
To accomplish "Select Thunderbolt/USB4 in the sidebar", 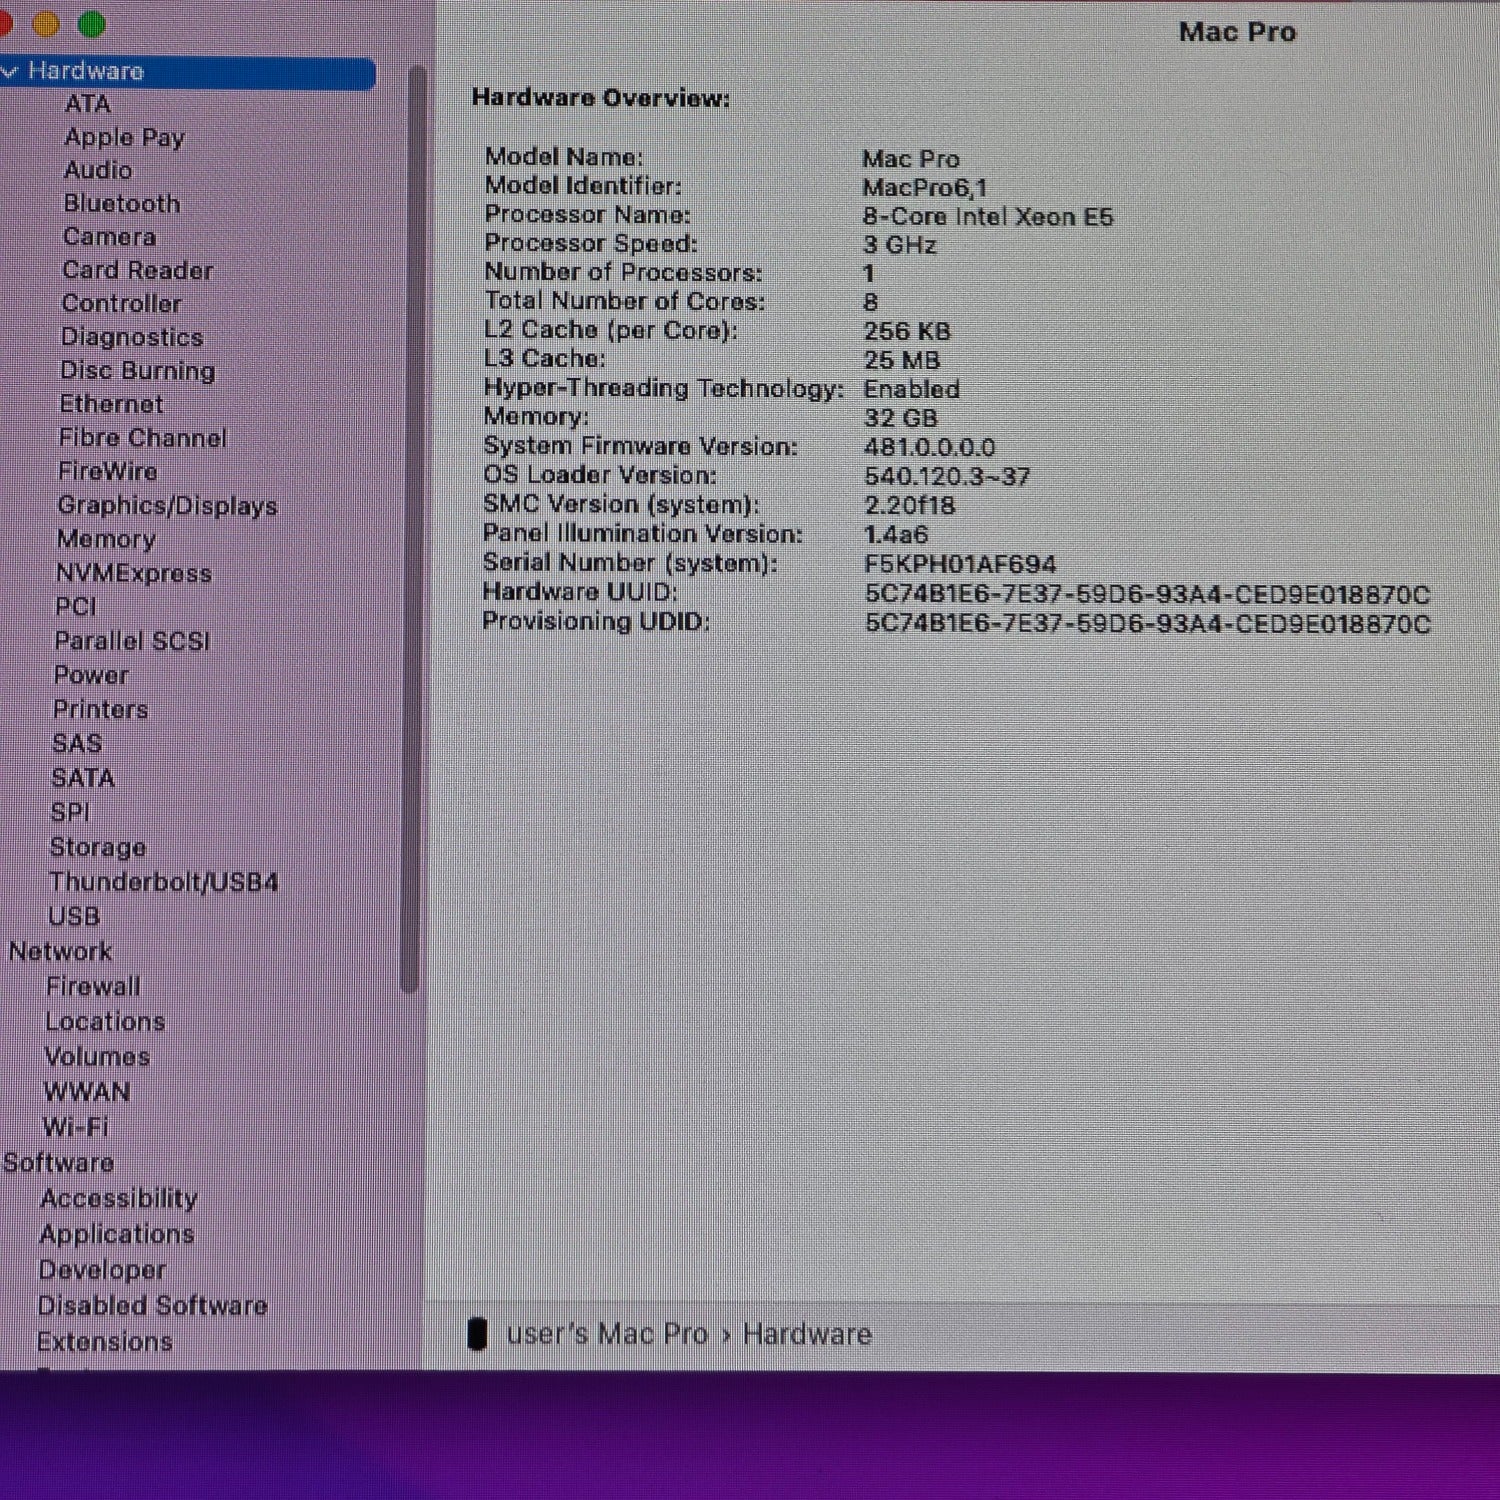I will click(164, 882).
